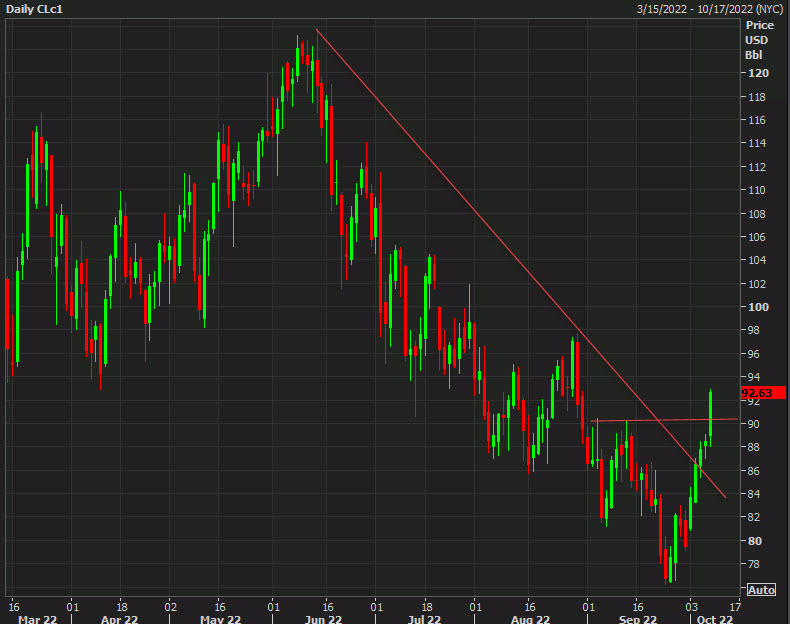
Task: Click the 03 date tick in October
Action: 691,606
